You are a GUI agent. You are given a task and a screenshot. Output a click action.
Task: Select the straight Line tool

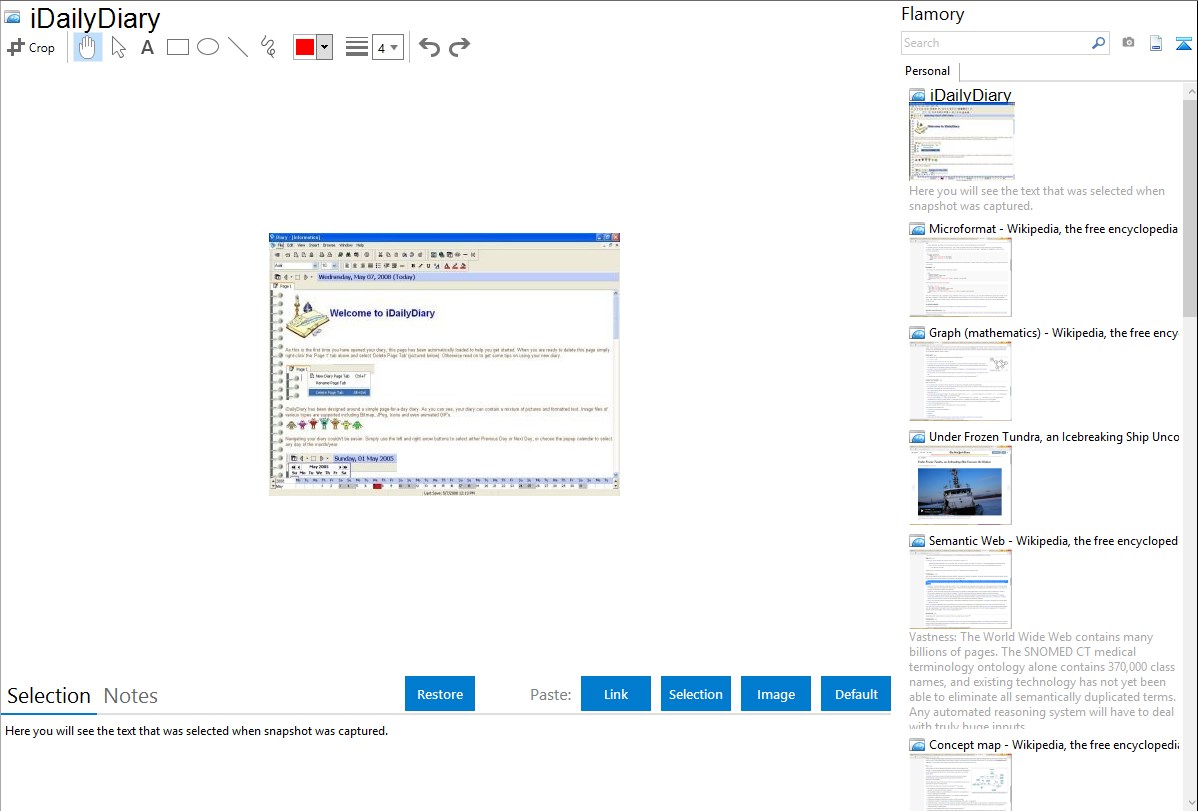[238, 47]
